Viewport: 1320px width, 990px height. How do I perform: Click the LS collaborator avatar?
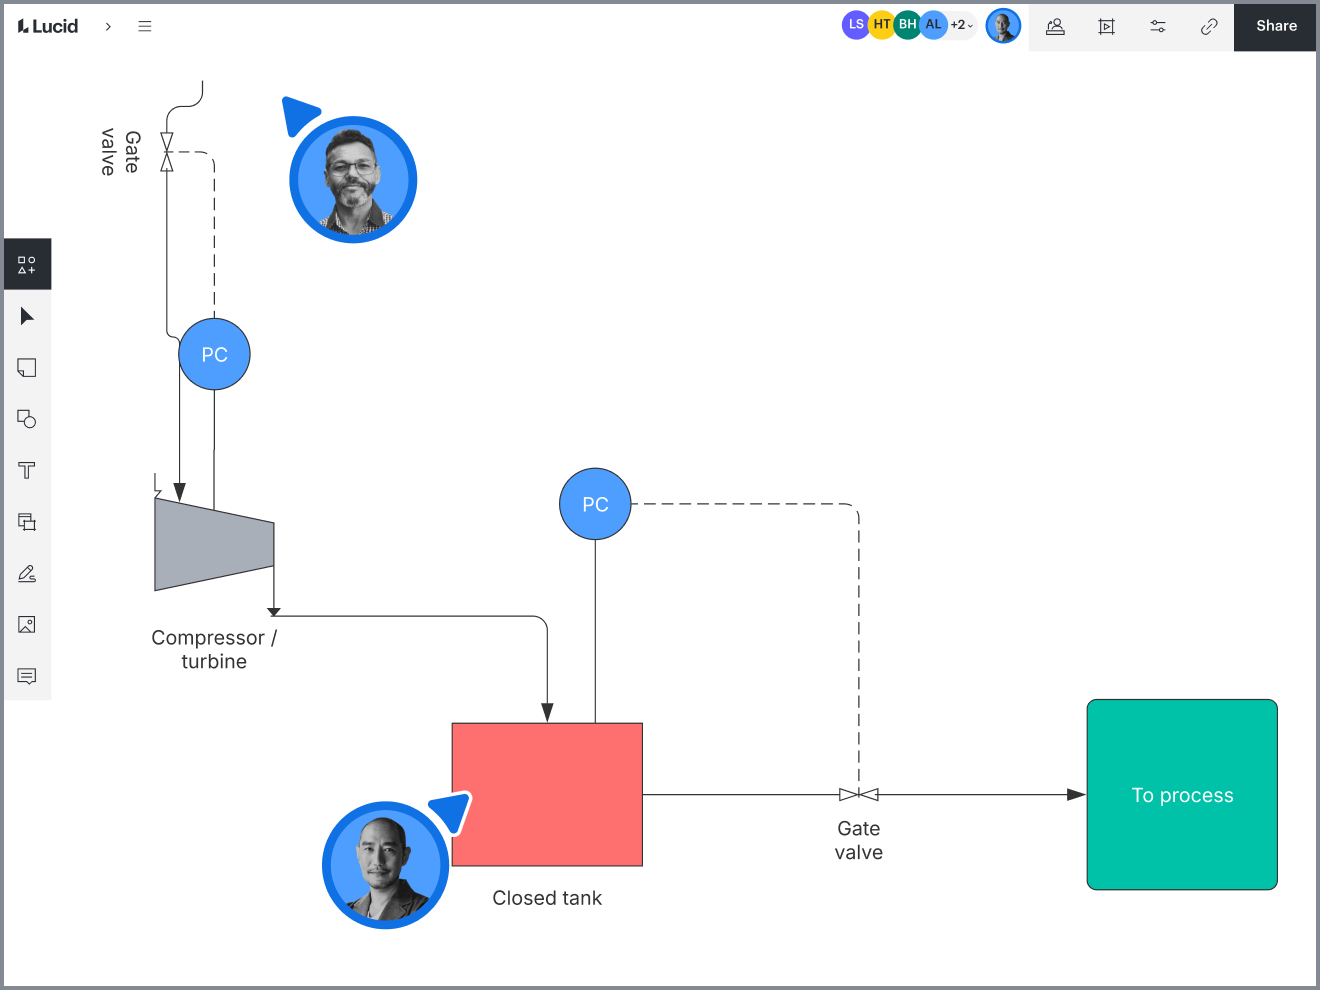[x=855, y=25]
